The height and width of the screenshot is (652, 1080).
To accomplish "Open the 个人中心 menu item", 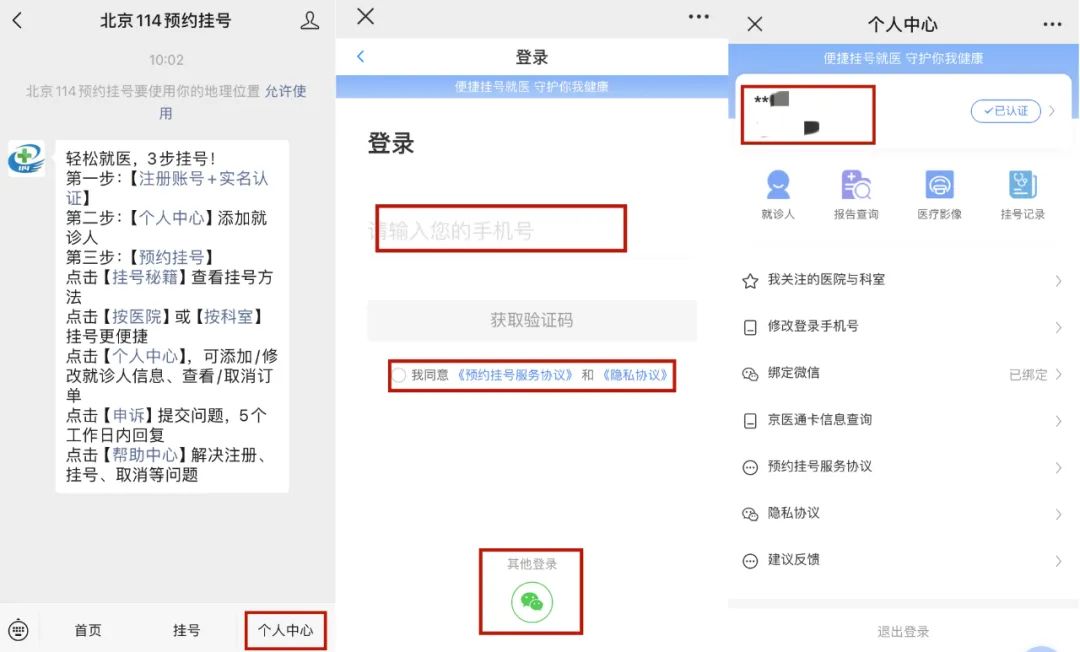I will tap(285, 630).
